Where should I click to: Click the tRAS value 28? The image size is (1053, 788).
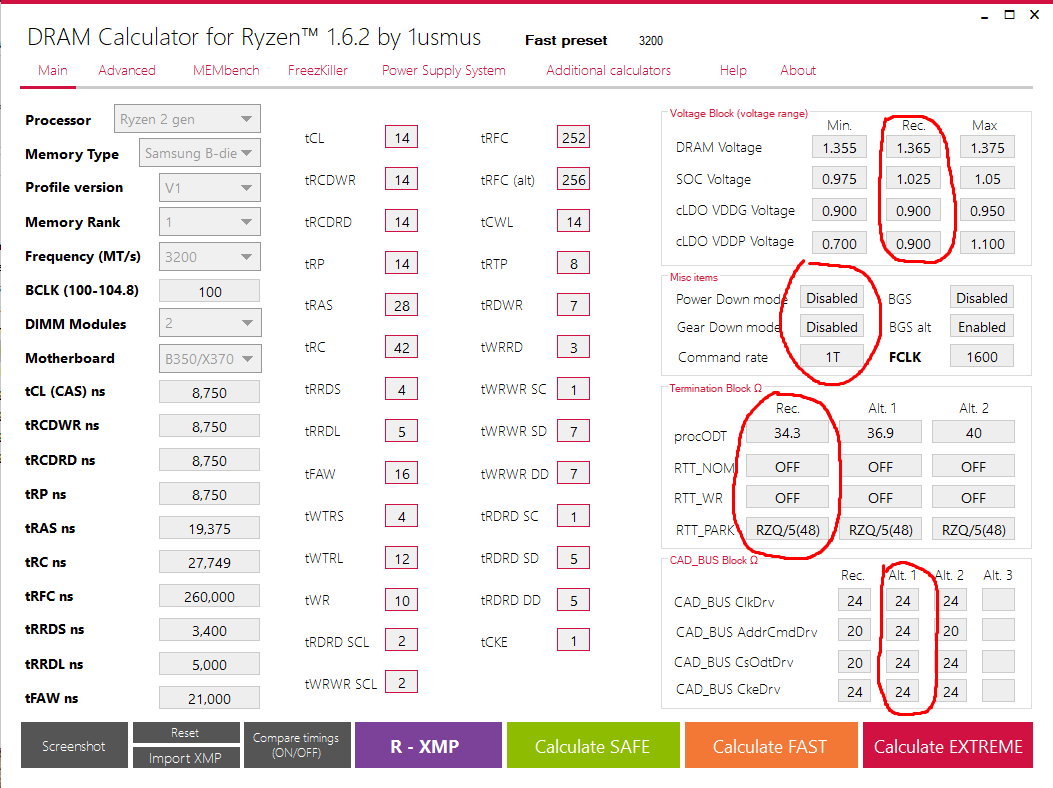(x=402, y=306)
